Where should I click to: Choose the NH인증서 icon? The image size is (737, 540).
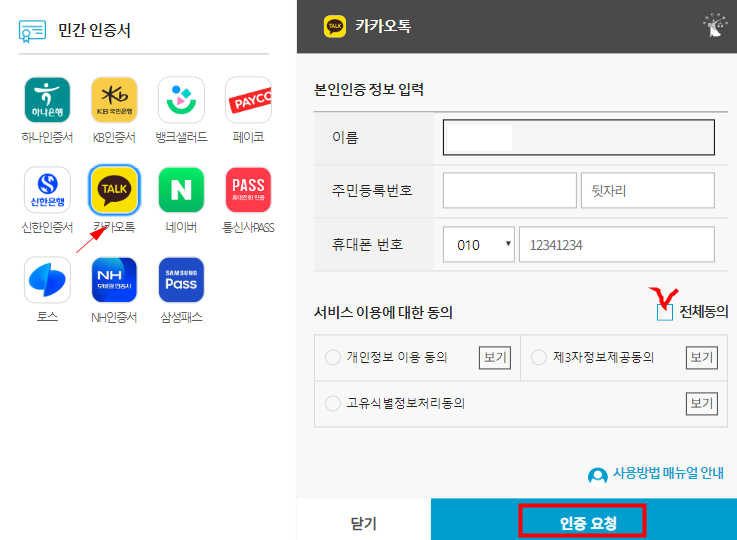114,280
